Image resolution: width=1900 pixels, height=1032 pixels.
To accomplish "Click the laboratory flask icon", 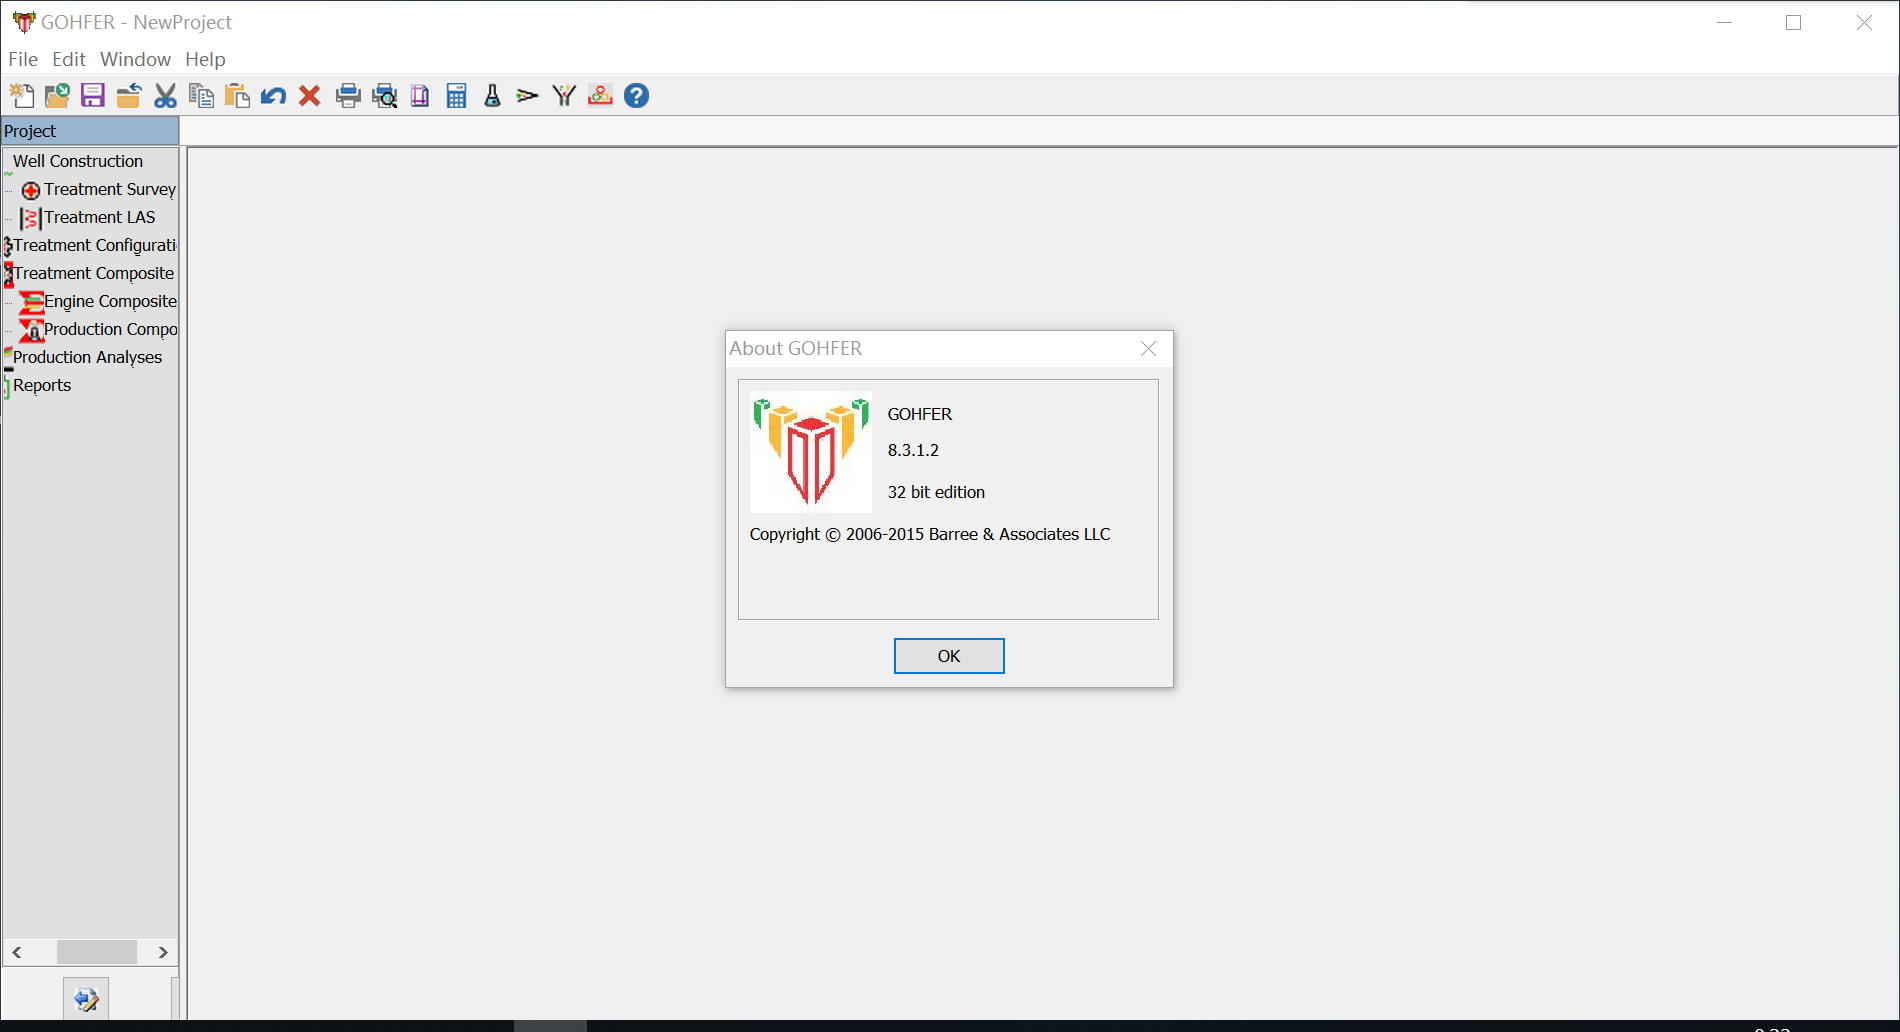I will pos(492,96).
